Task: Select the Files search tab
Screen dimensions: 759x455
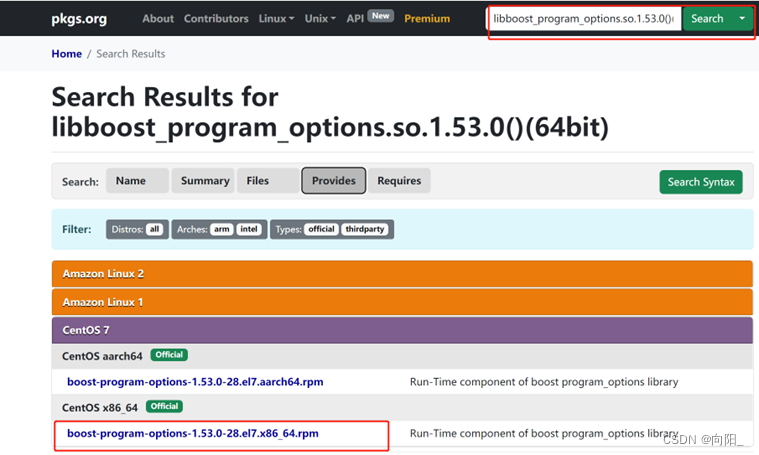Action: [x=268, y=181]
